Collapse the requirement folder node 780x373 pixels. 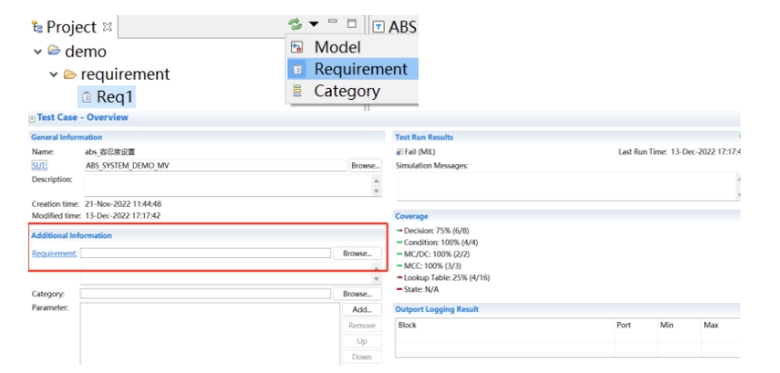pos(54,75)
